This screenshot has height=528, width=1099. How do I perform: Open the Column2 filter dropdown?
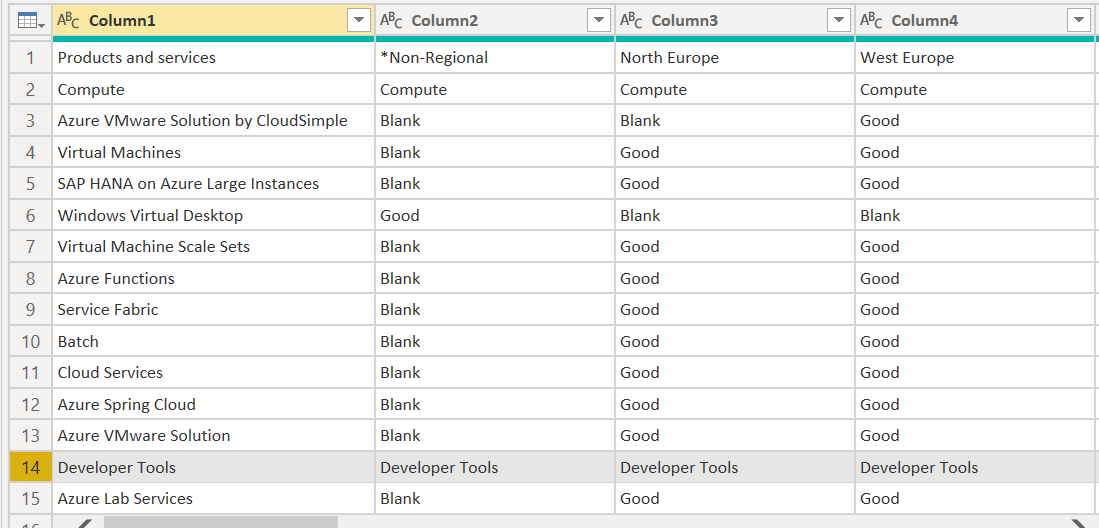click(599, 21)
